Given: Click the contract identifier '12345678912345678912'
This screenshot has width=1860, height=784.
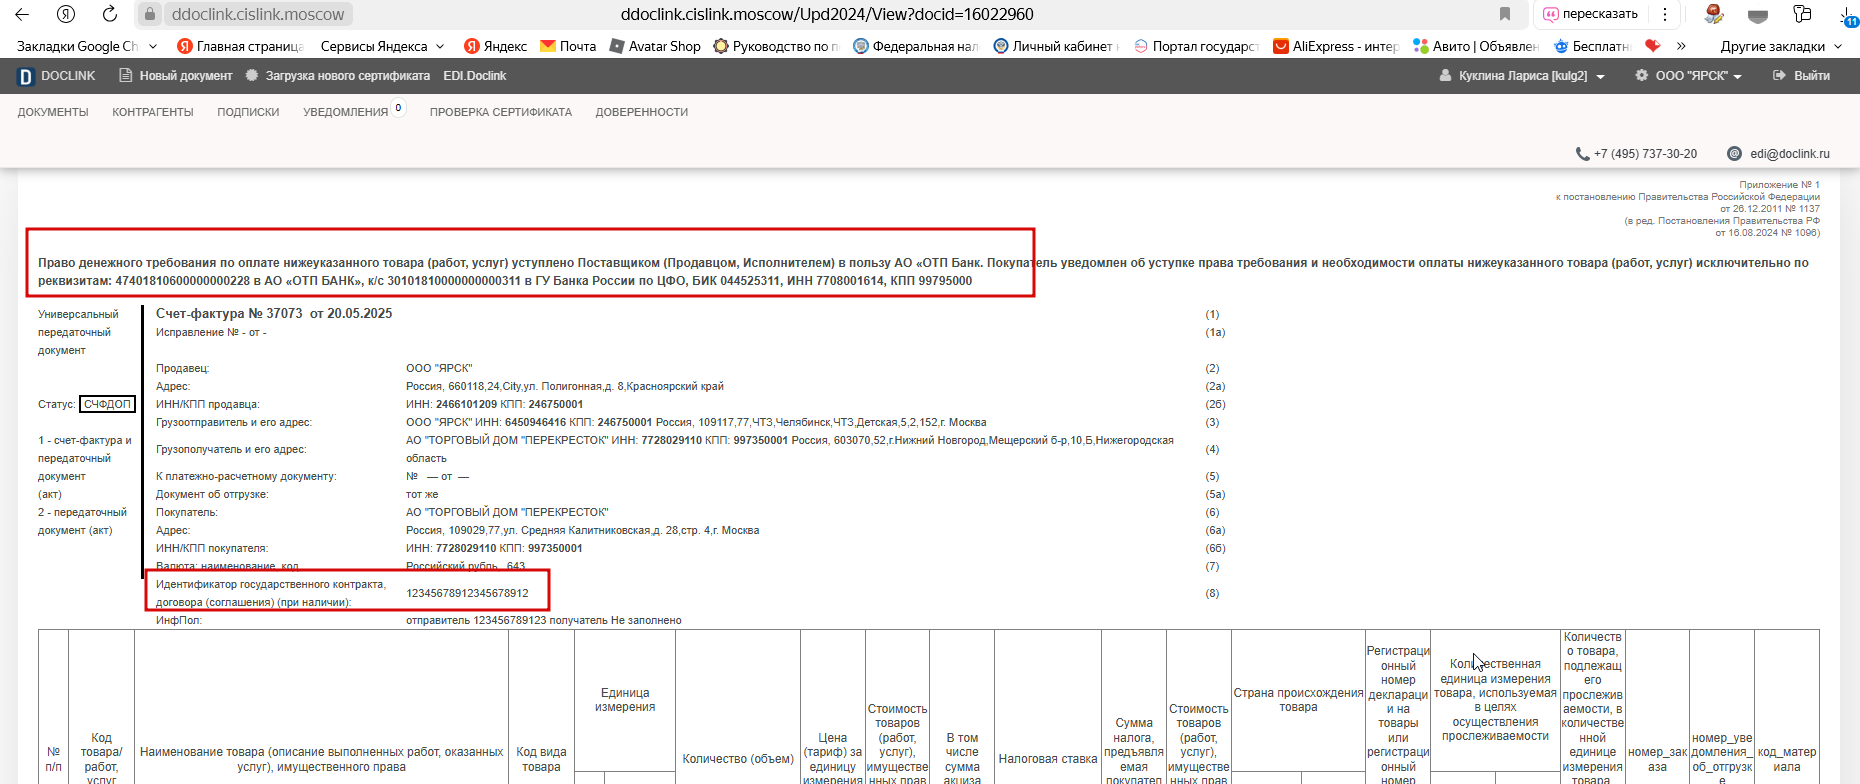Looking at the screenshot, I should (x=467, y=593).
